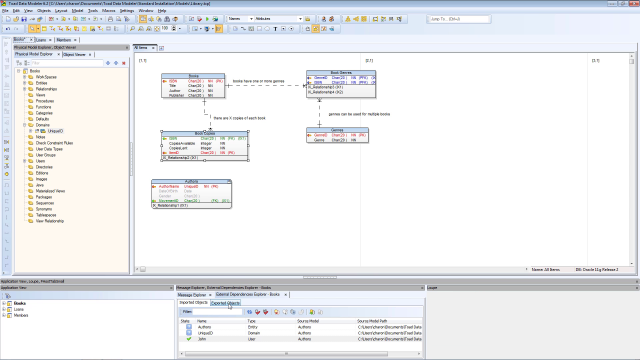Click the first red check icon in dependencies toolbar
Screen dimensions: 640x360
[x=258, y=312]
